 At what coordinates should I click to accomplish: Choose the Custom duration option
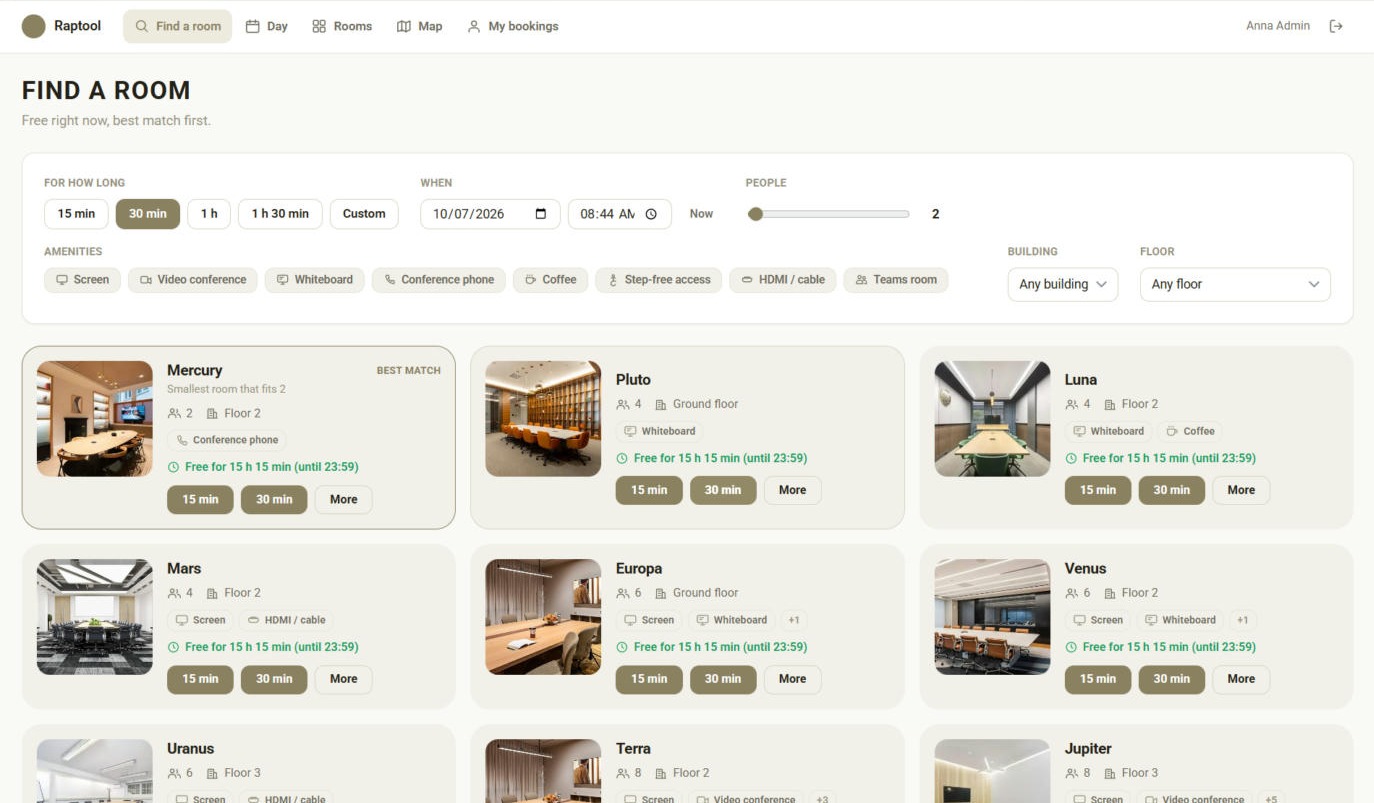(x=364, y=214)
